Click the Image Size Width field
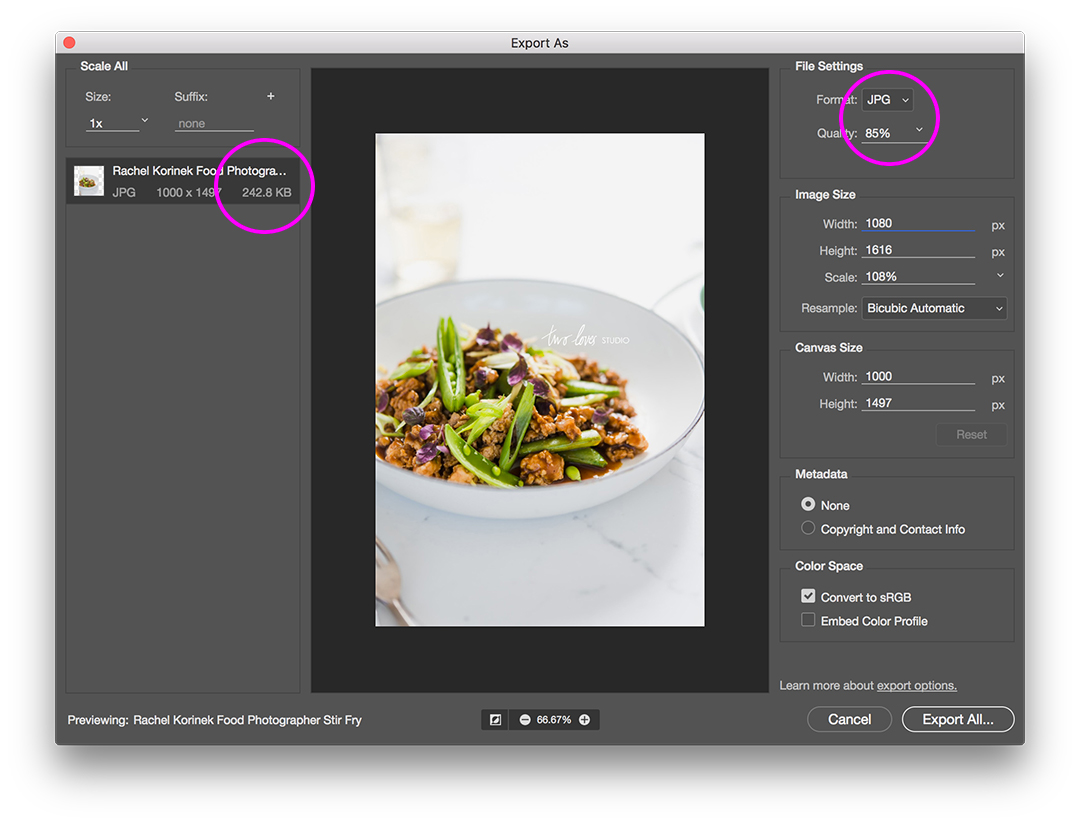 (918, 223)
